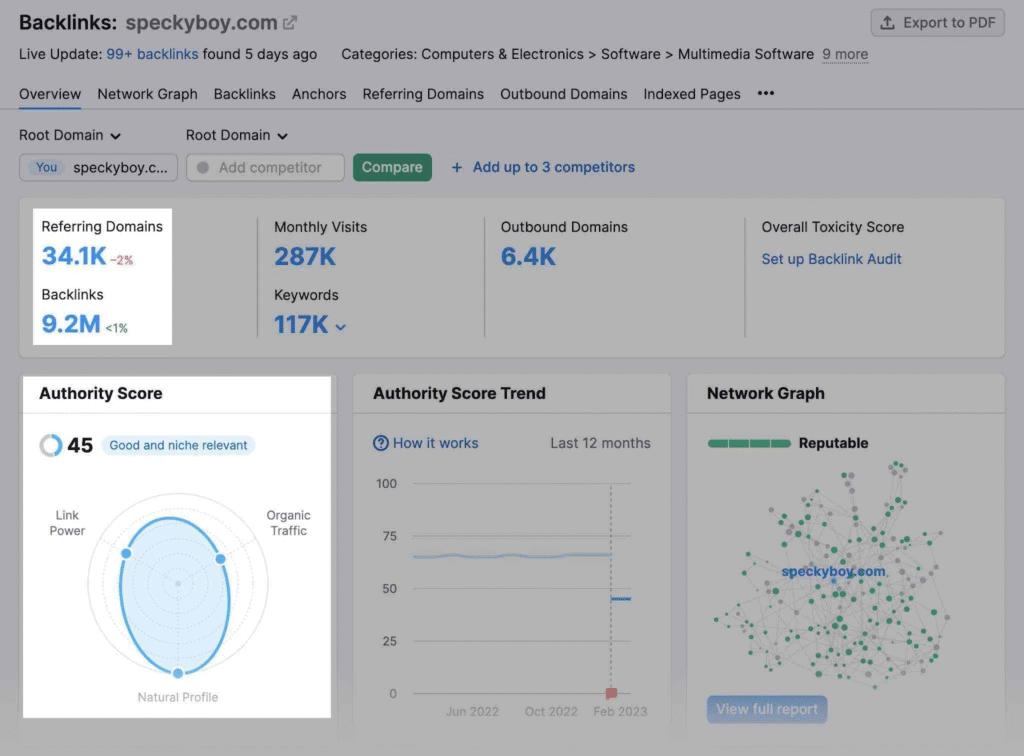
Task: Click the red marker on the trend chart
Action: [610, 691]
